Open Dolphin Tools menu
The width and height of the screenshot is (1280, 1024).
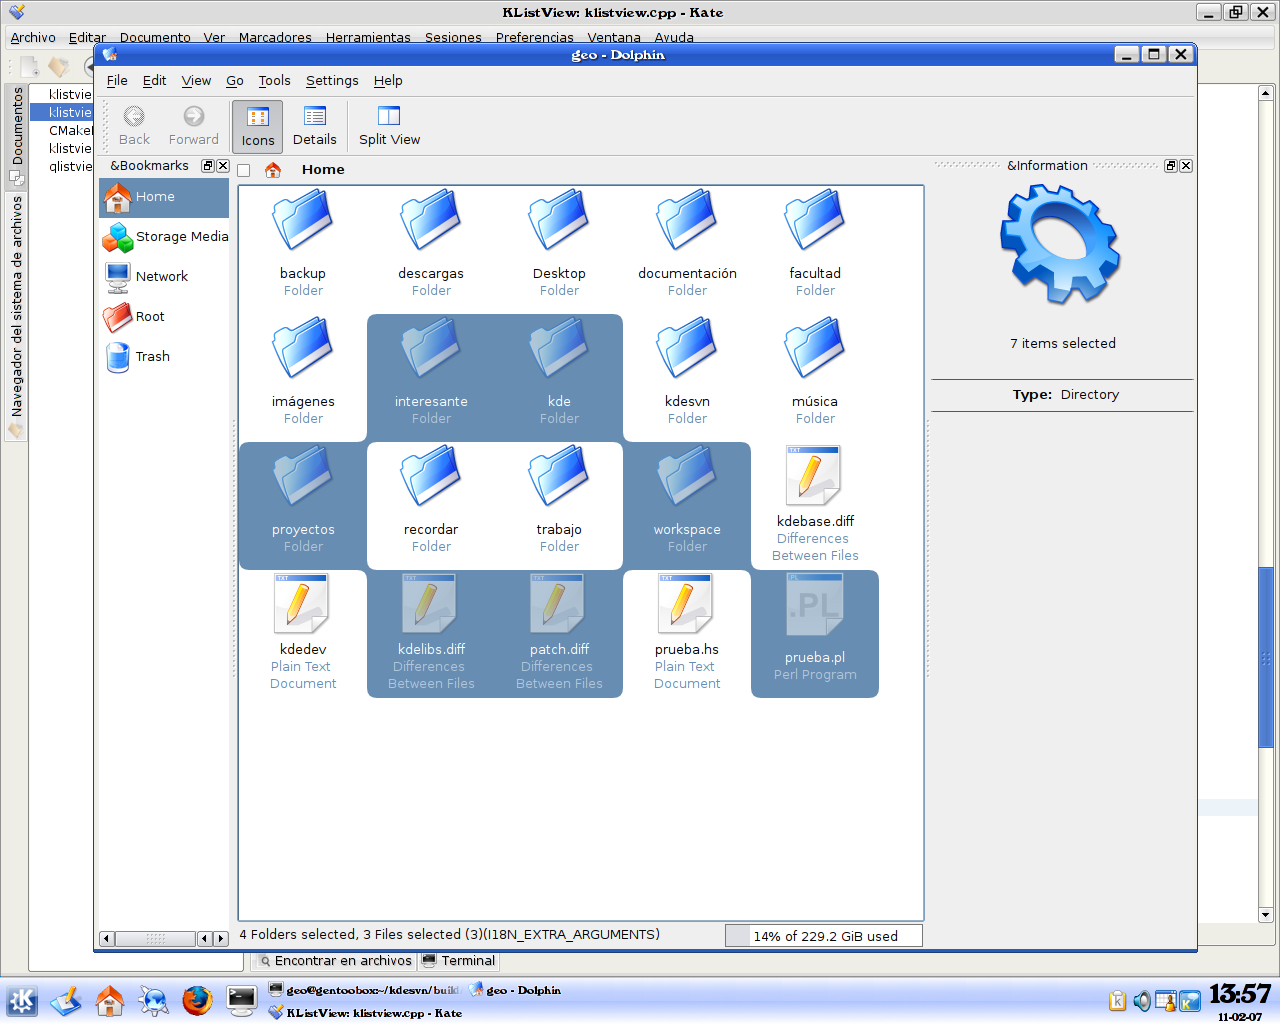pos(274,81)
